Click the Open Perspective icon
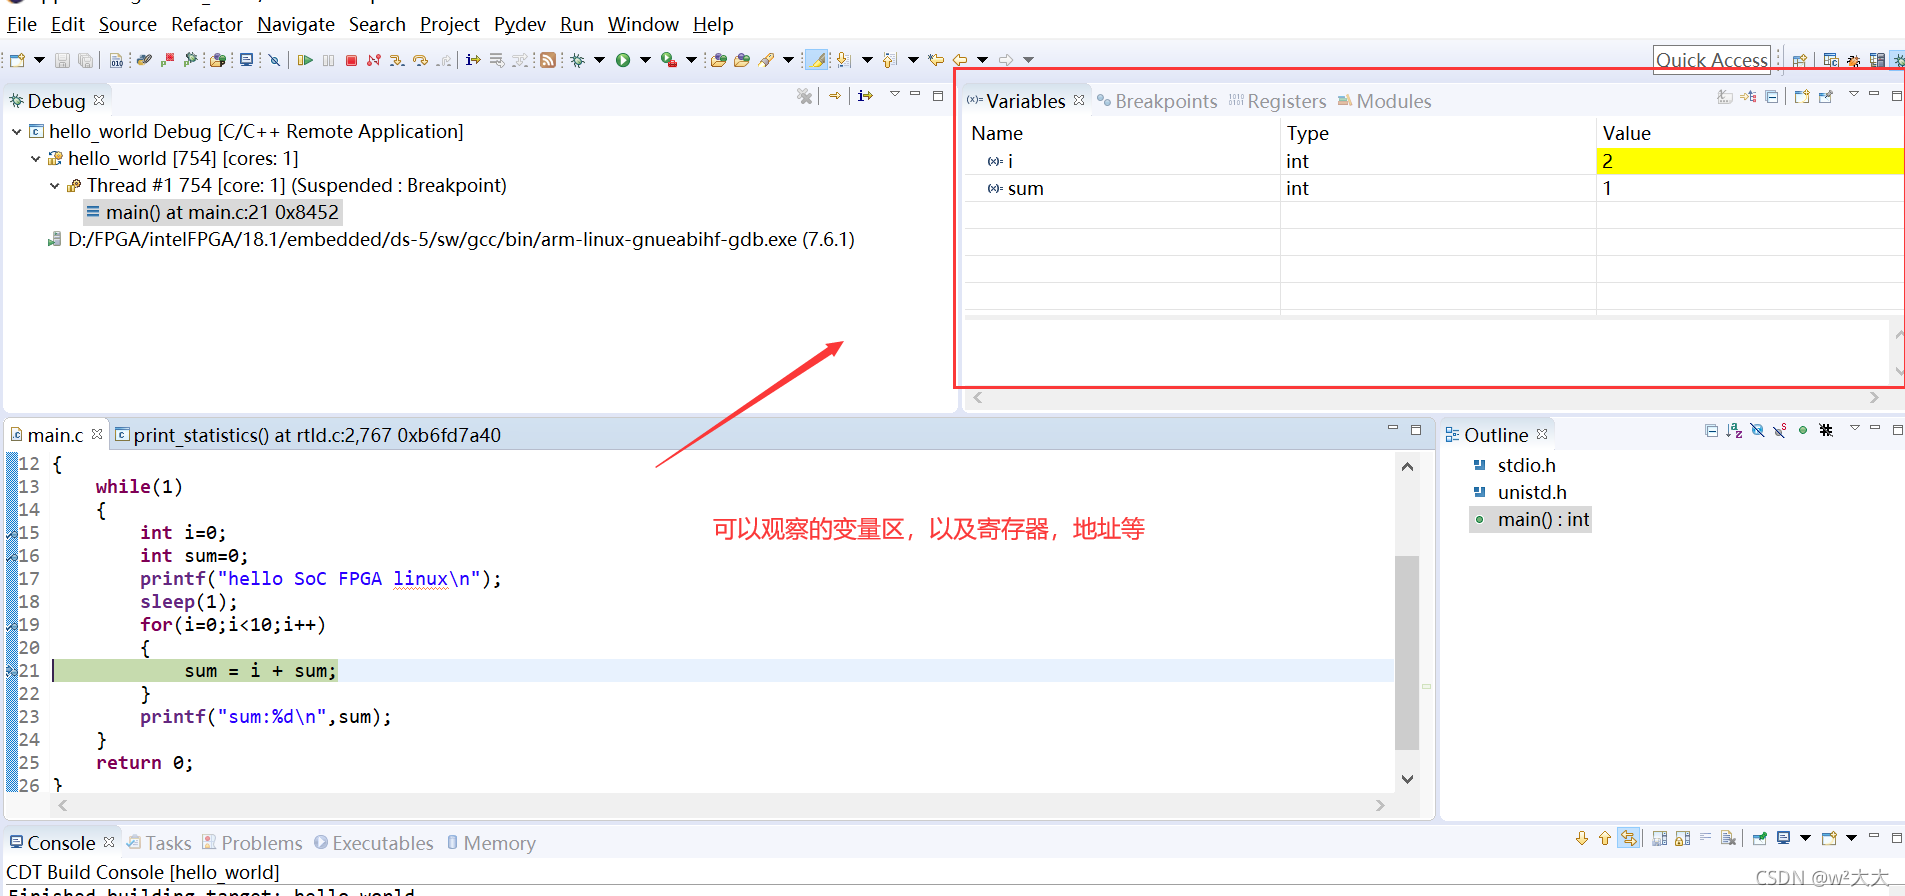 coord(1800,60)
